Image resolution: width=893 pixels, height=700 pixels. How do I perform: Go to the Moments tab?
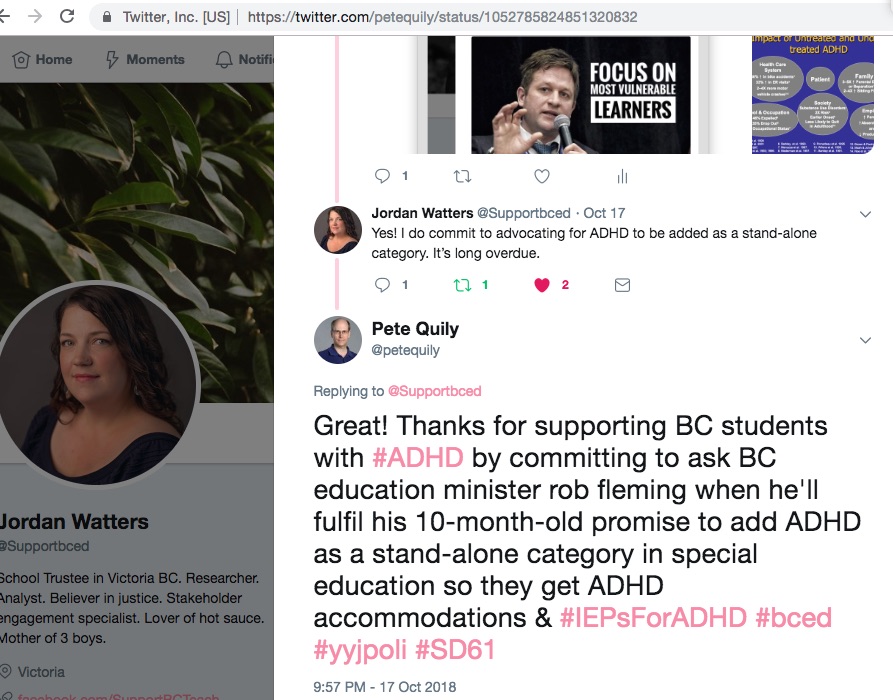(x=145, y=59)
